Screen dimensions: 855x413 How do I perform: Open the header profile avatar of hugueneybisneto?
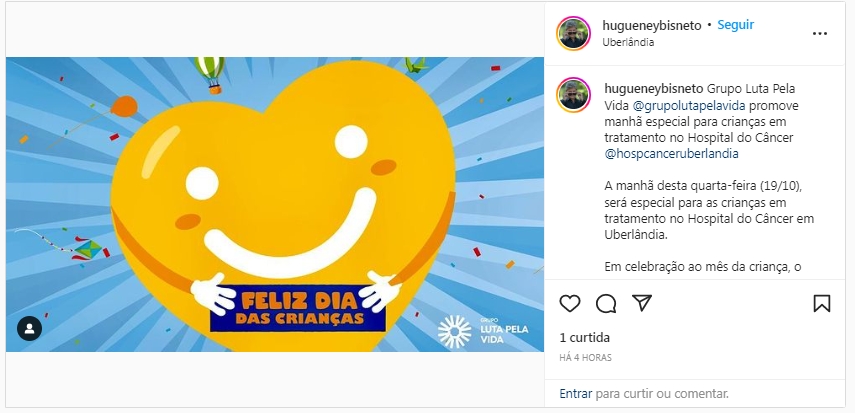click(x=573, y=33)
